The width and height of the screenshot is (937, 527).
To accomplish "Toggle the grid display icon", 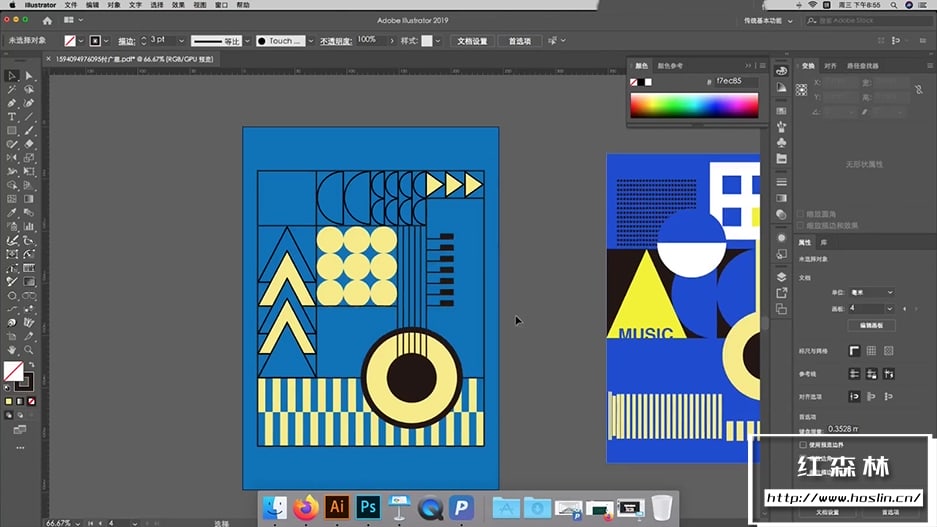I will click(871, 350).
